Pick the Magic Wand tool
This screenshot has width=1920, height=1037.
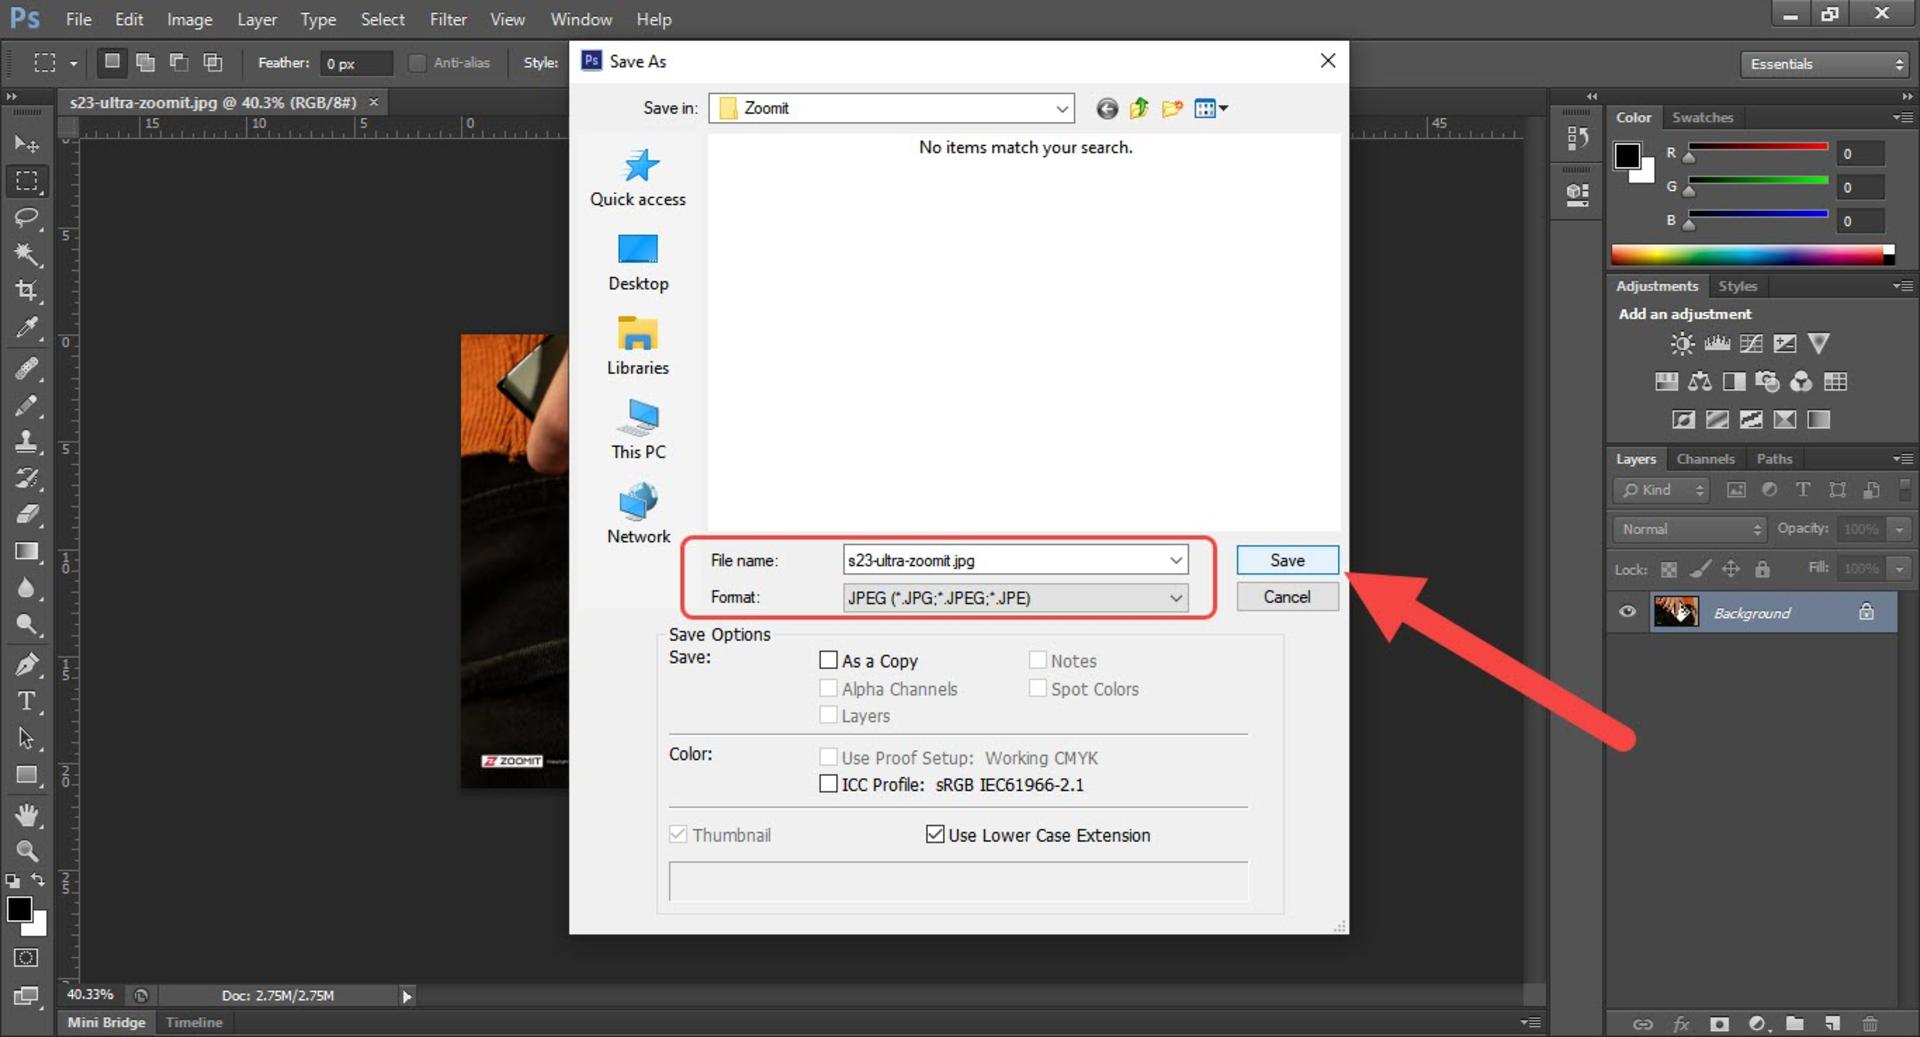click(27, 254)
